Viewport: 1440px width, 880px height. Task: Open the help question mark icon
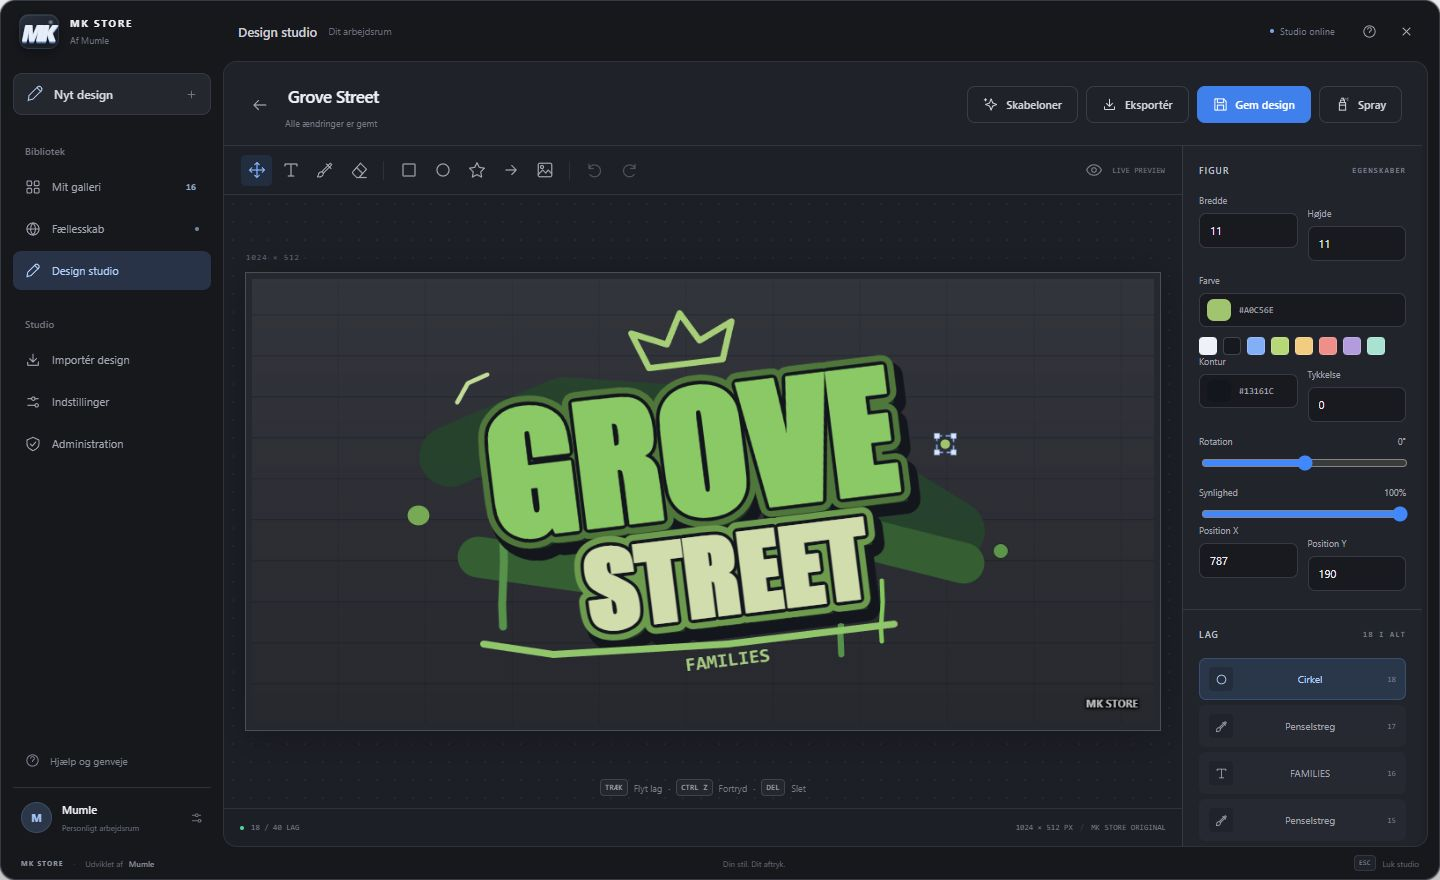pyautogui.click(x=1369, y=31)
